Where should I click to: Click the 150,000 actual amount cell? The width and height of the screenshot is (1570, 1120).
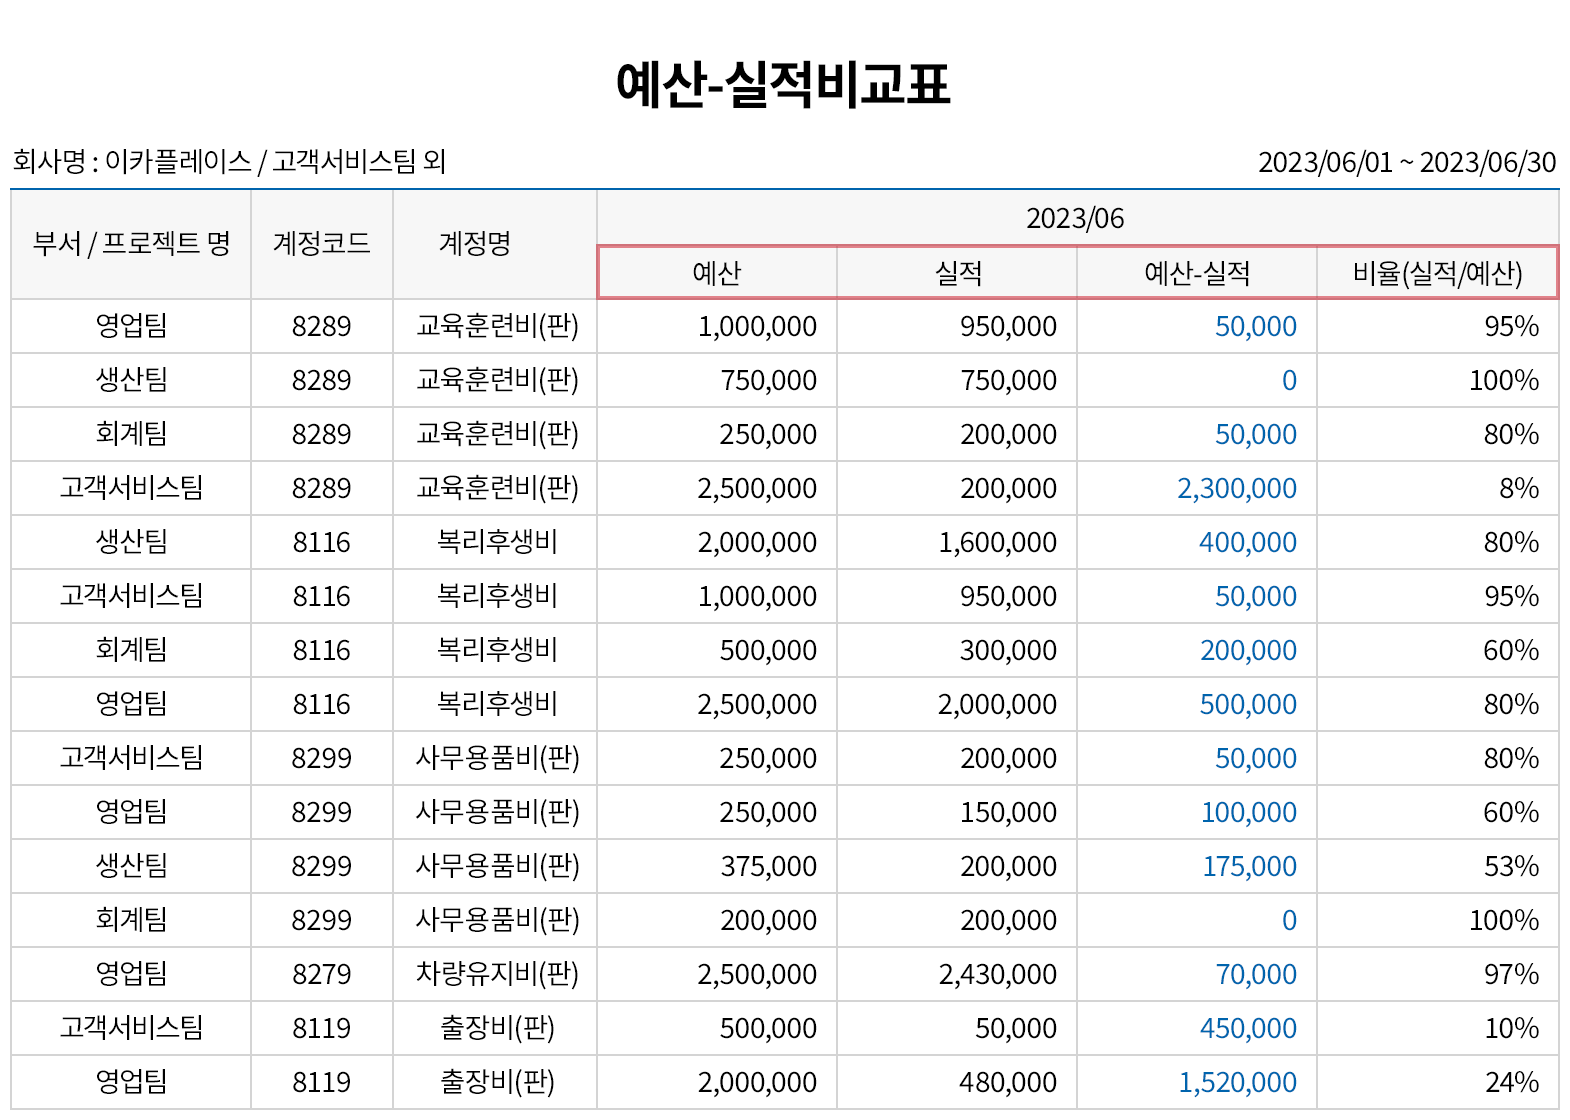click(958, 812)
